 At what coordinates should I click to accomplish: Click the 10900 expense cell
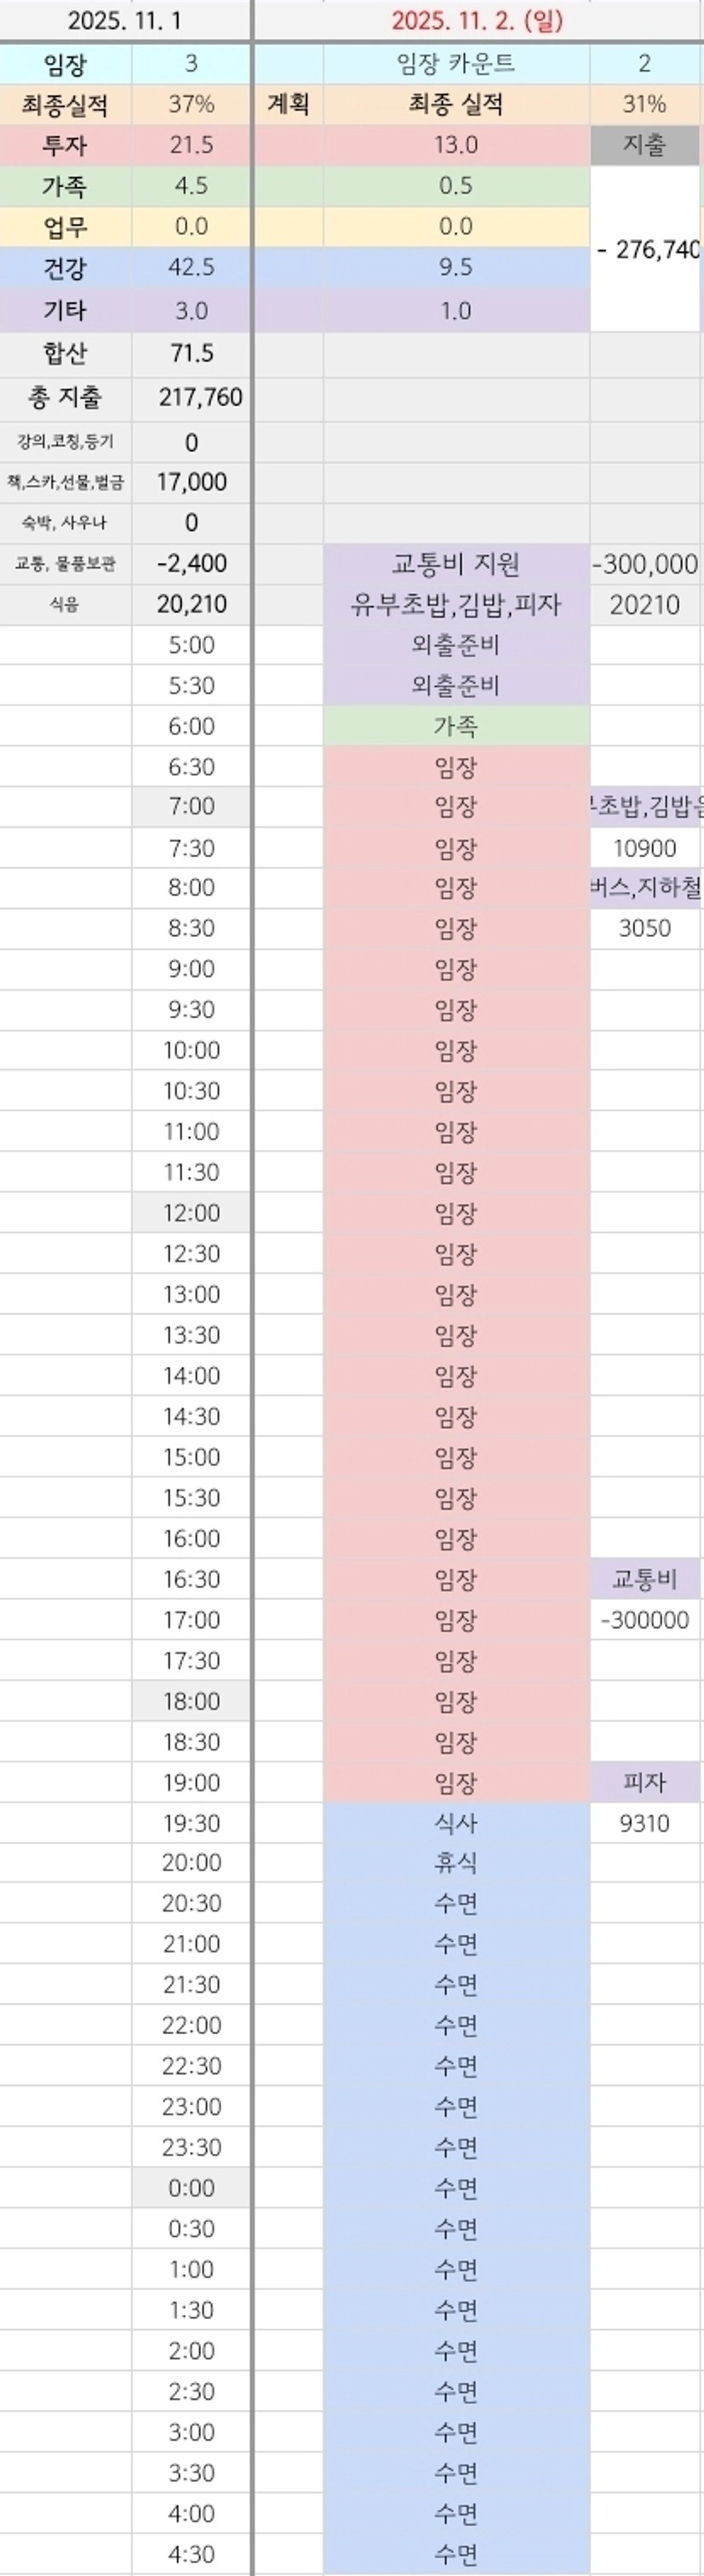(x=644, y=848)
